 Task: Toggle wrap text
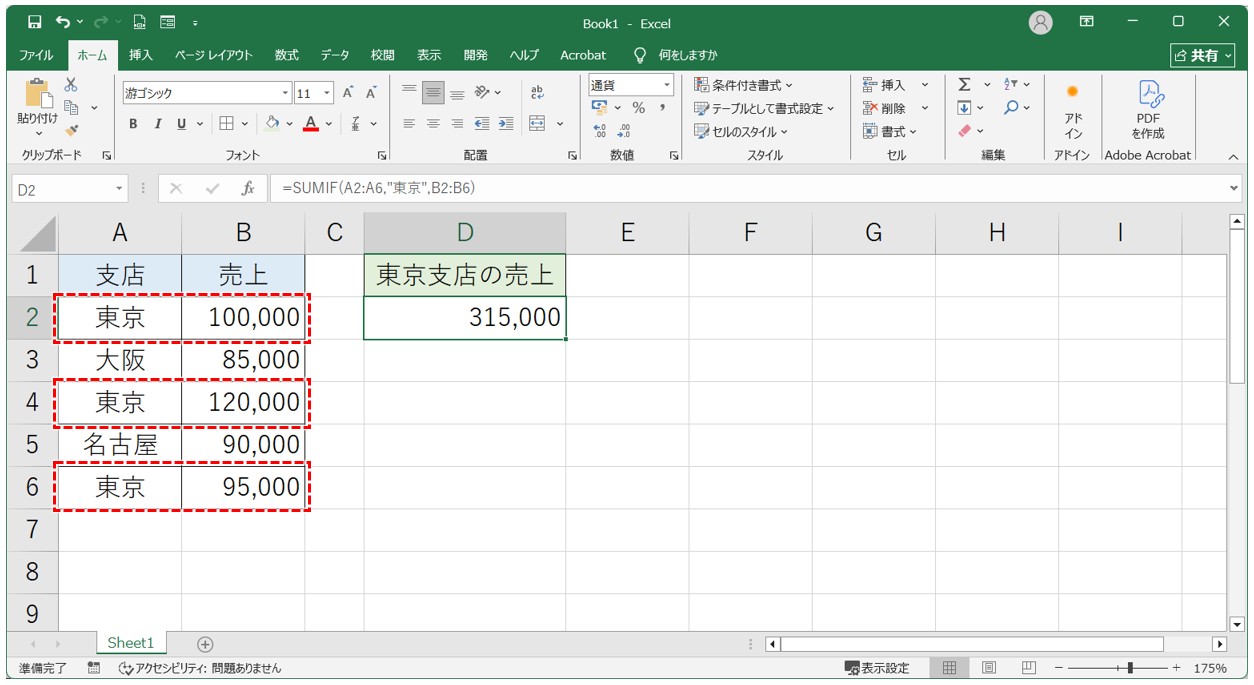537,92
